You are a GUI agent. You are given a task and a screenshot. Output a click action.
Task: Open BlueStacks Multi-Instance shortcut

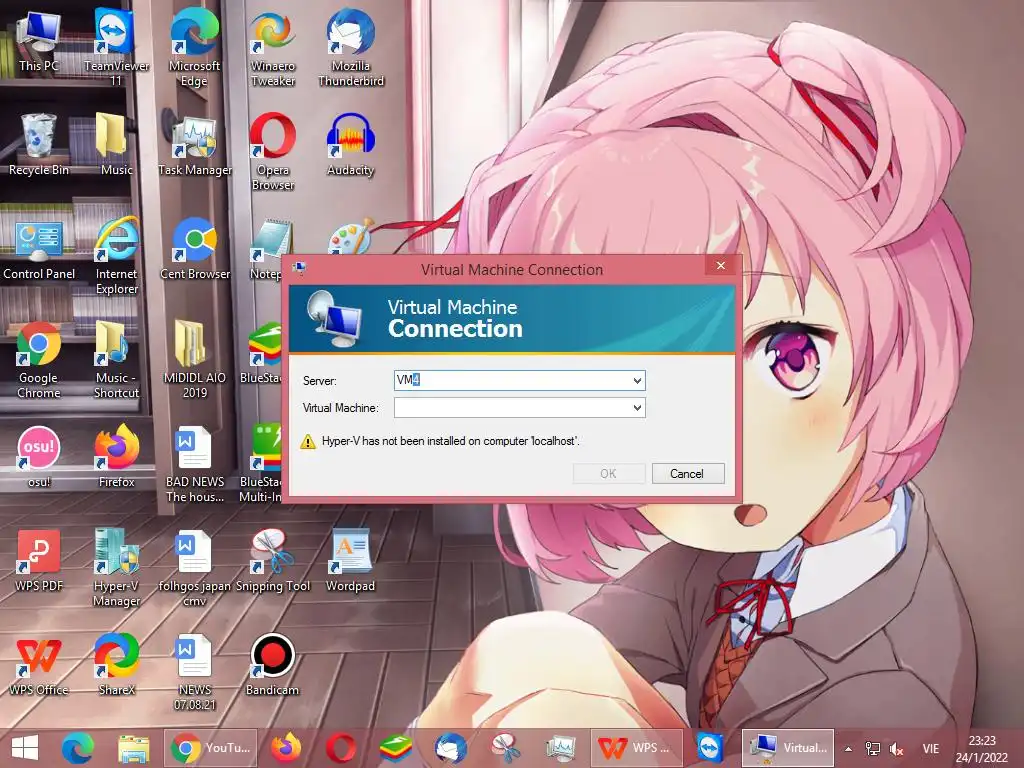(261, 464)
